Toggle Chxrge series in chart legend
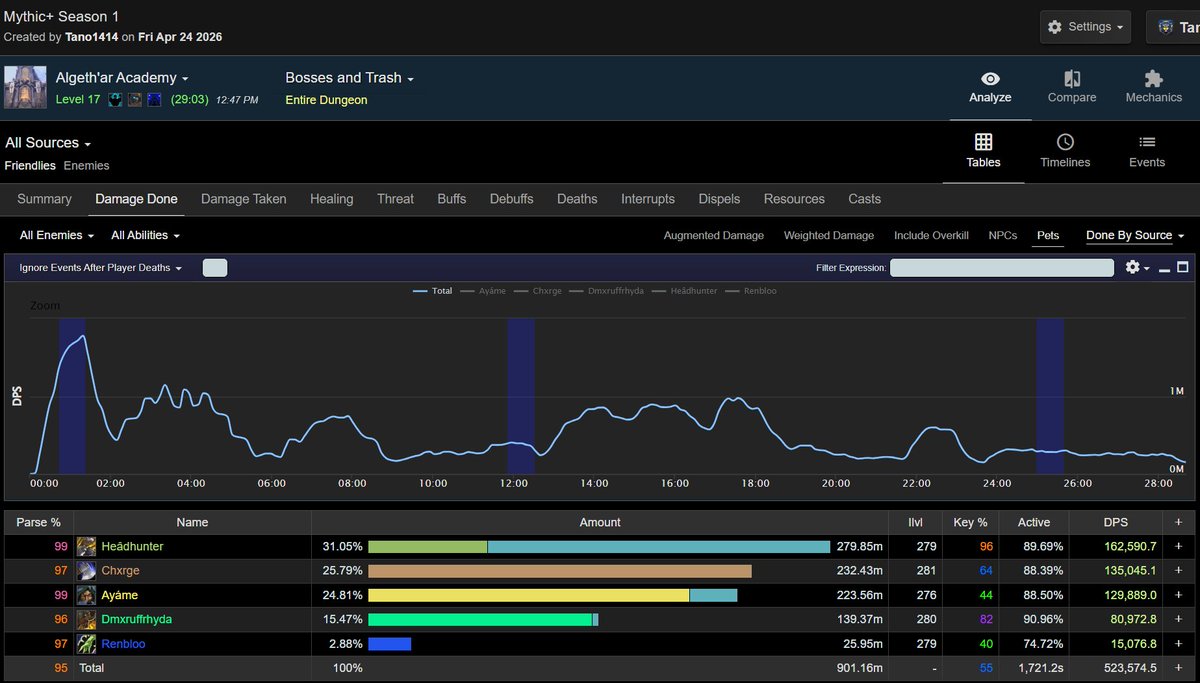The width and height of the screenshot is (1200, 683). click(538, 291)
